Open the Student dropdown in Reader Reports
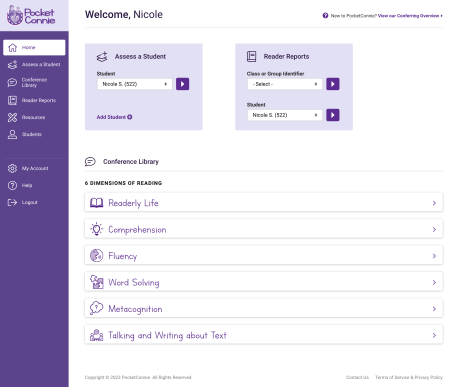459x387 pixels. (x=285, y=115)
